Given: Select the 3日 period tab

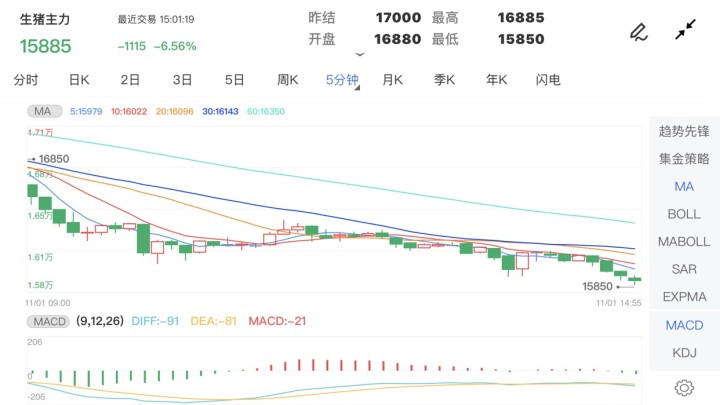Looking at the screenshot, I should (x=182, y=80).
